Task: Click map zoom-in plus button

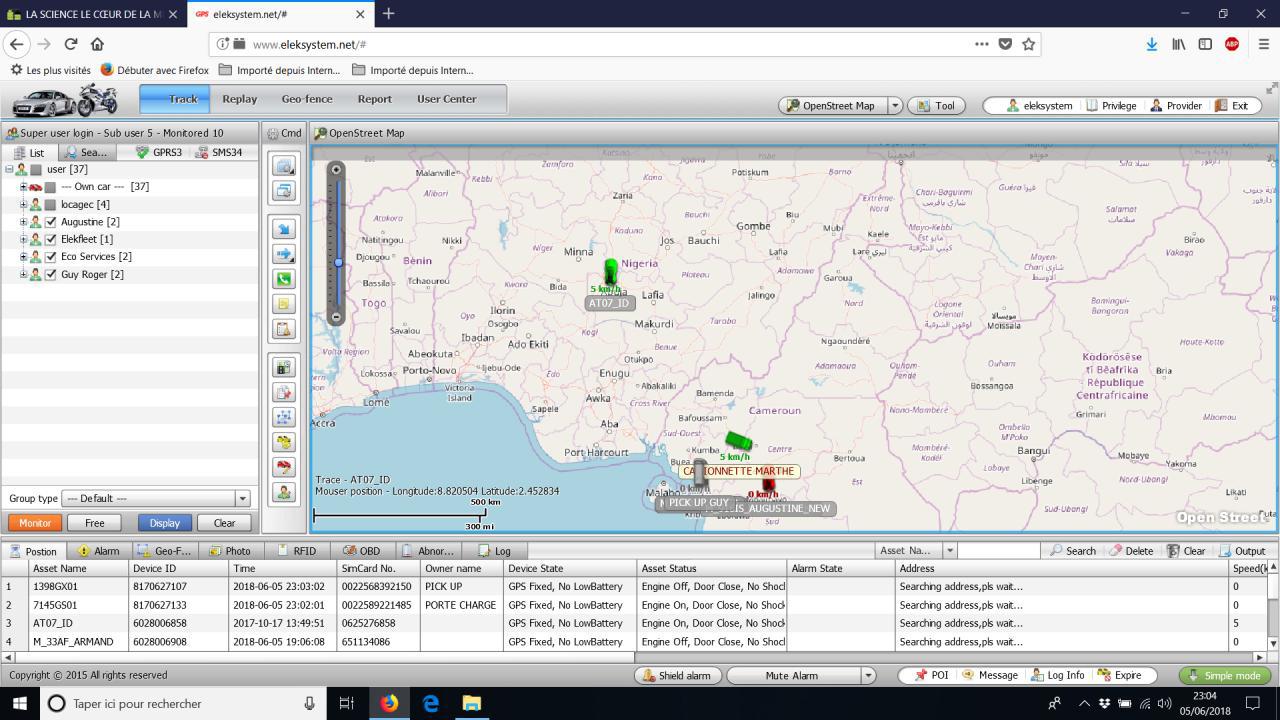Action: (x=337, y=169)
